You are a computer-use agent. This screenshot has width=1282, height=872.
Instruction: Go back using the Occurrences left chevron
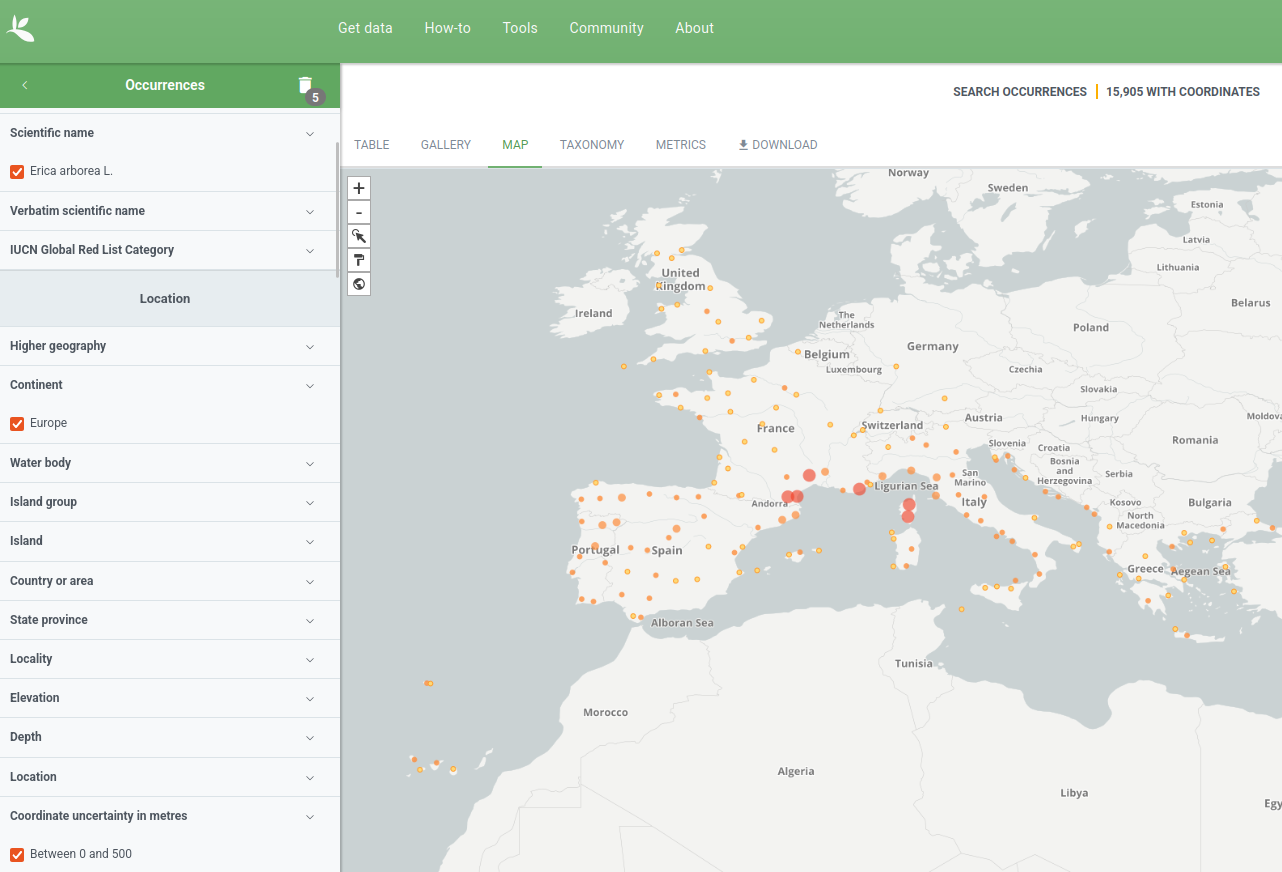click(25, 85)
